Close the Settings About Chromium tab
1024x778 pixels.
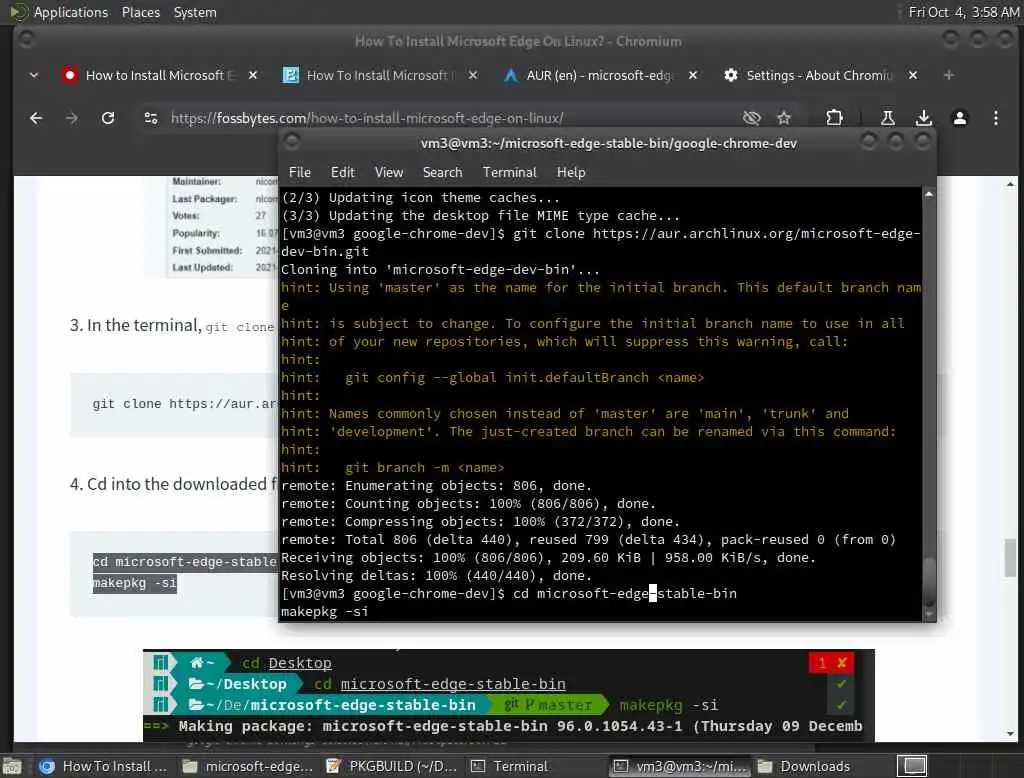point(913,76)
